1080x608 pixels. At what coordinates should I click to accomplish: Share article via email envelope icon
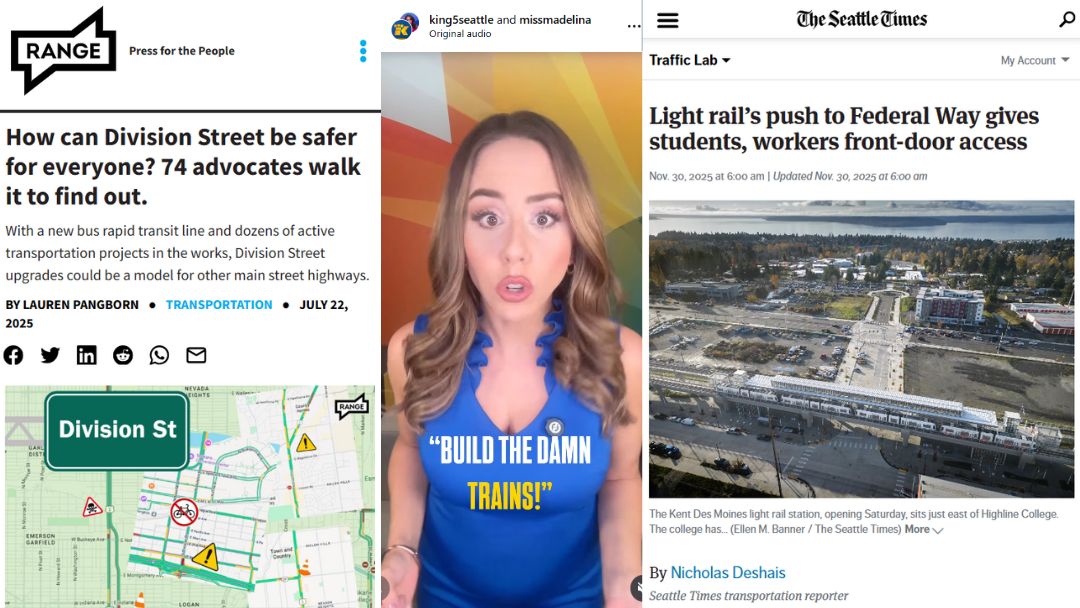[x=196, y=355]
